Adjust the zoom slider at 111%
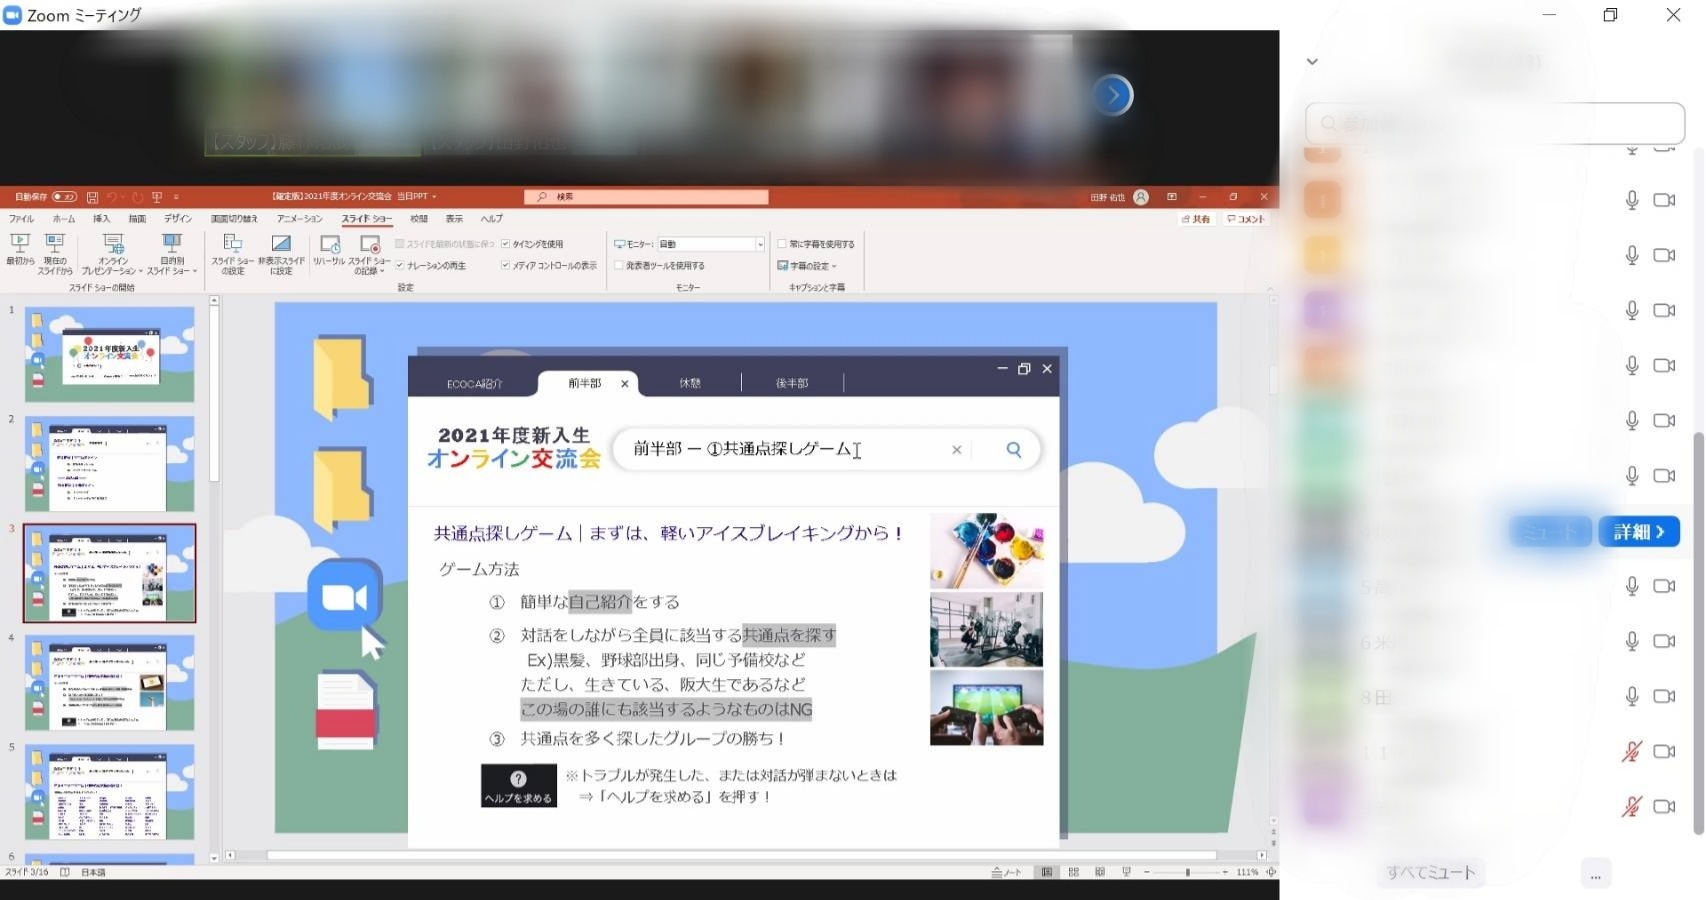The image size is (1706, 900). coord(1187,872)
